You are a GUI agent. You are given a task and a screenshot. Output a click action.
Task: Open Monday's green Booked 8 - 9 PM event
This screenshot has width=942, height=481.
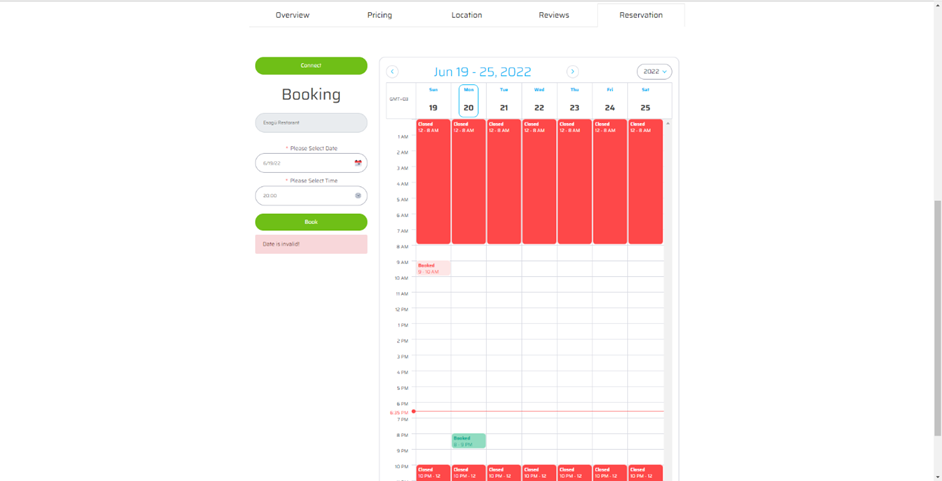469,441
